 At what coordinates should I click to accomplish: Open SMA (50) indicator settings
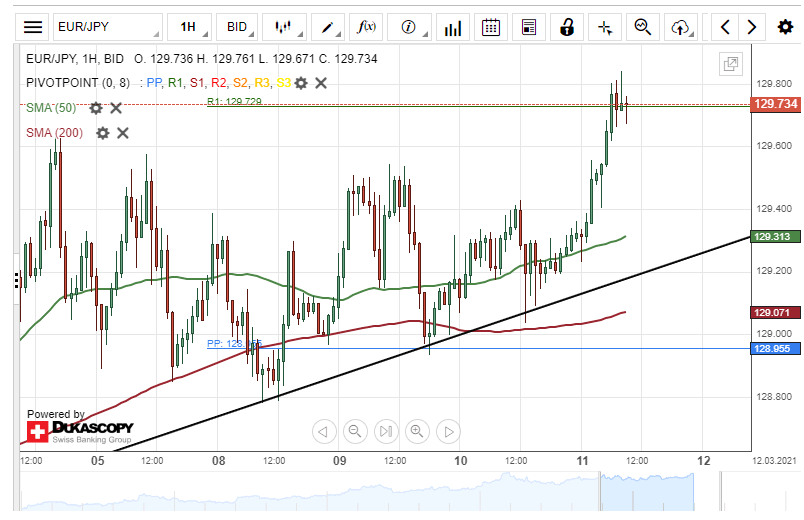[x=96, y=108]
